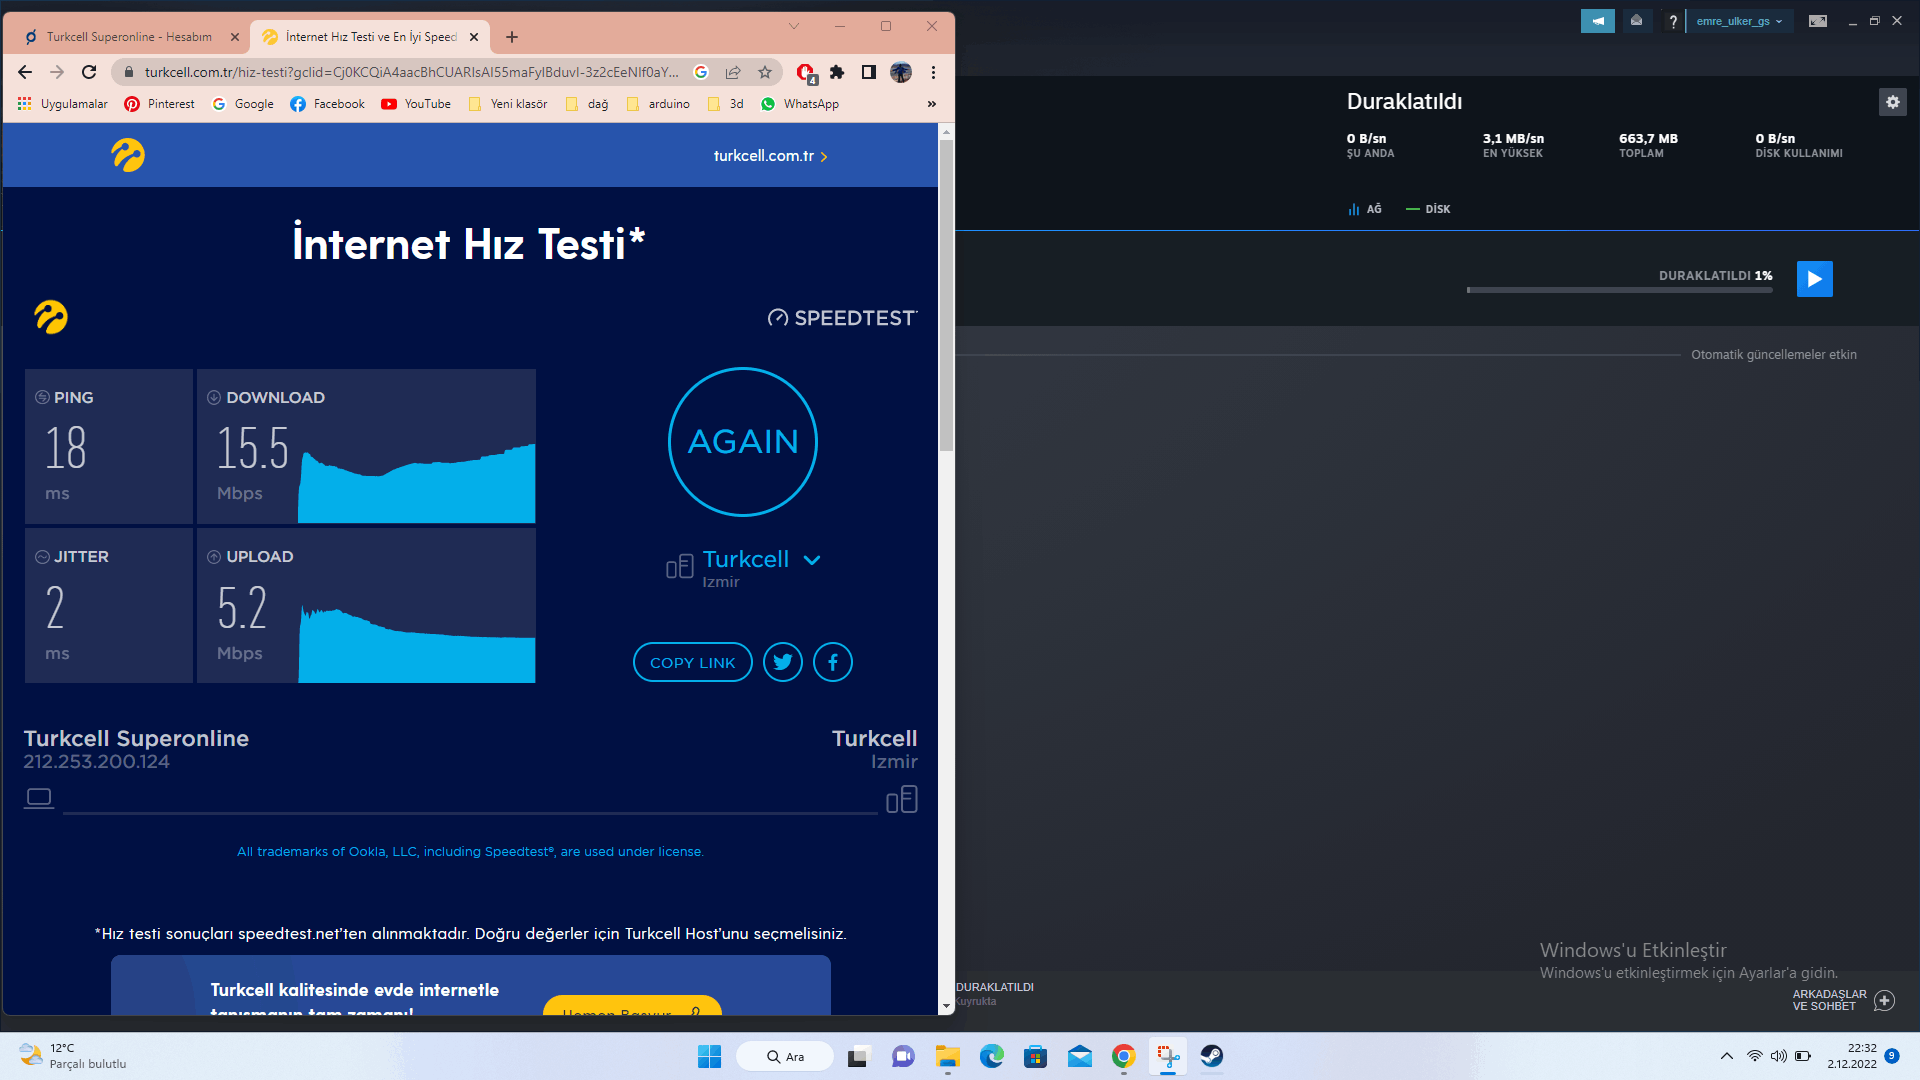Open YouTube bookmark
Viewport: 1920px width, 1080px height.
[416, 104]
